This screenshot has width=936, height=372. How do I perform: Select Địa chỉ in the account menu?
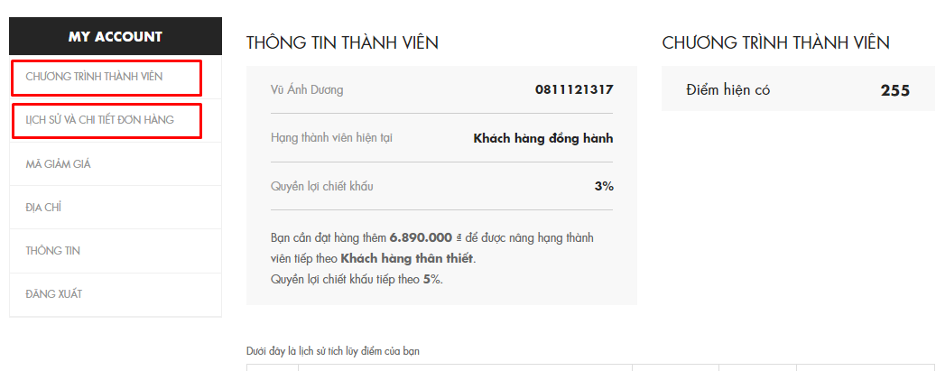pyautogui.click(x=115, y=207)
